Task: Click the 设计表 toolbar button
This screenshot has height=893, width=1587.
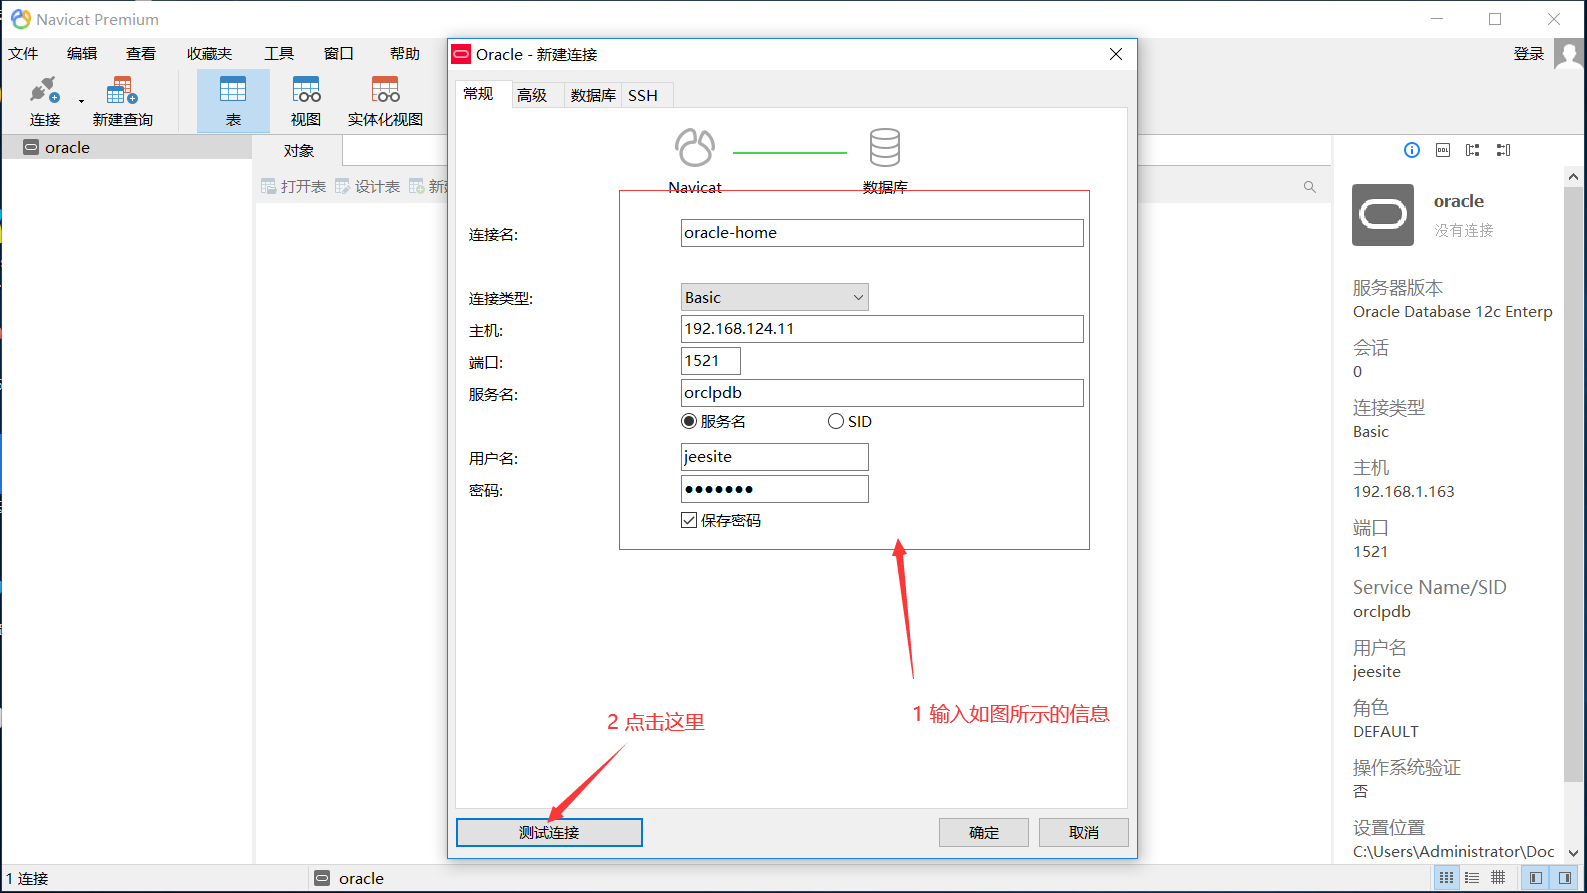Action: click(368, 187)
